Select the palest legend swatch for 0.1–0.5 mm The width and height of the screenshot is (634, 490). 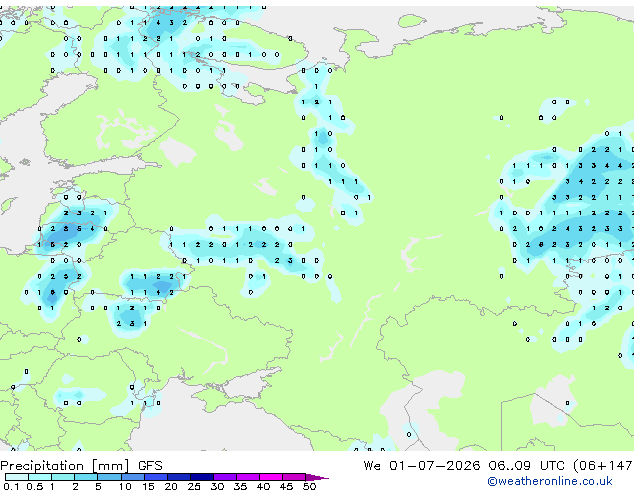click(x=17, y=477)
